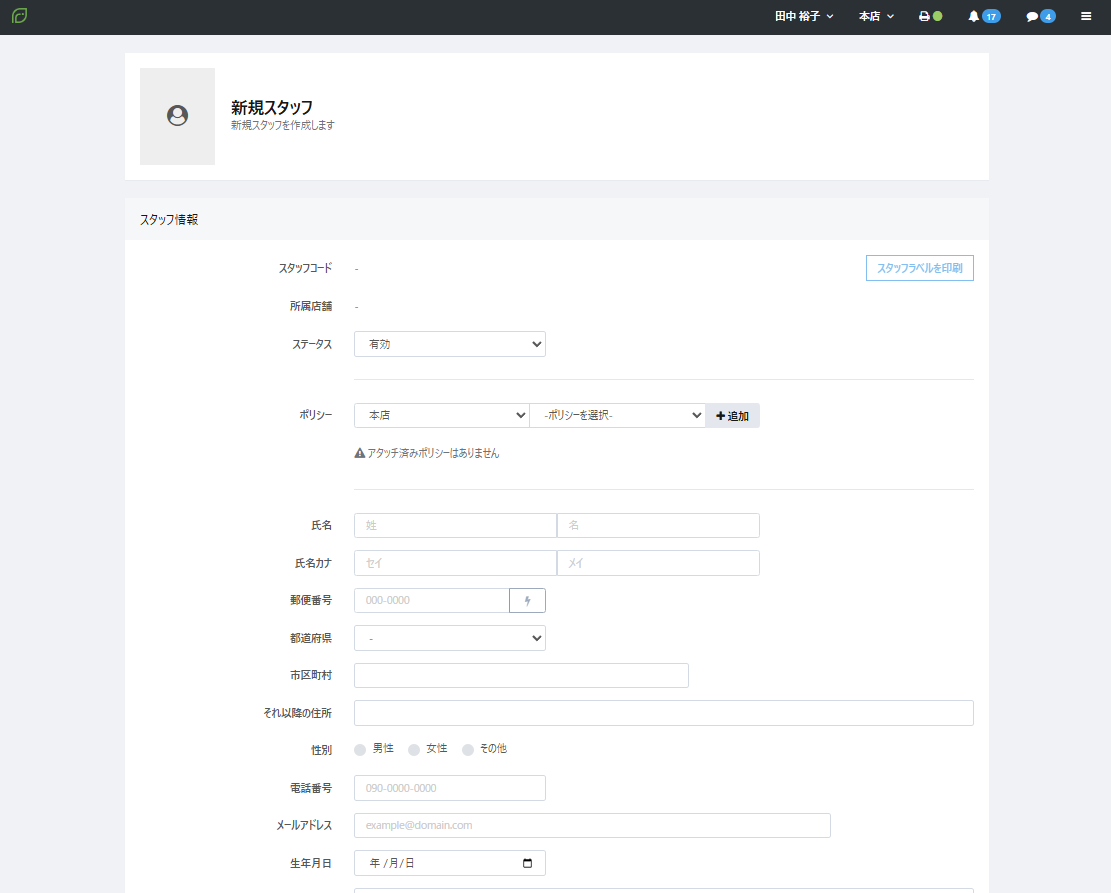Click the green leaf logo icon
Viewport: 1111px width, 893px height.
tap(20, 16)
